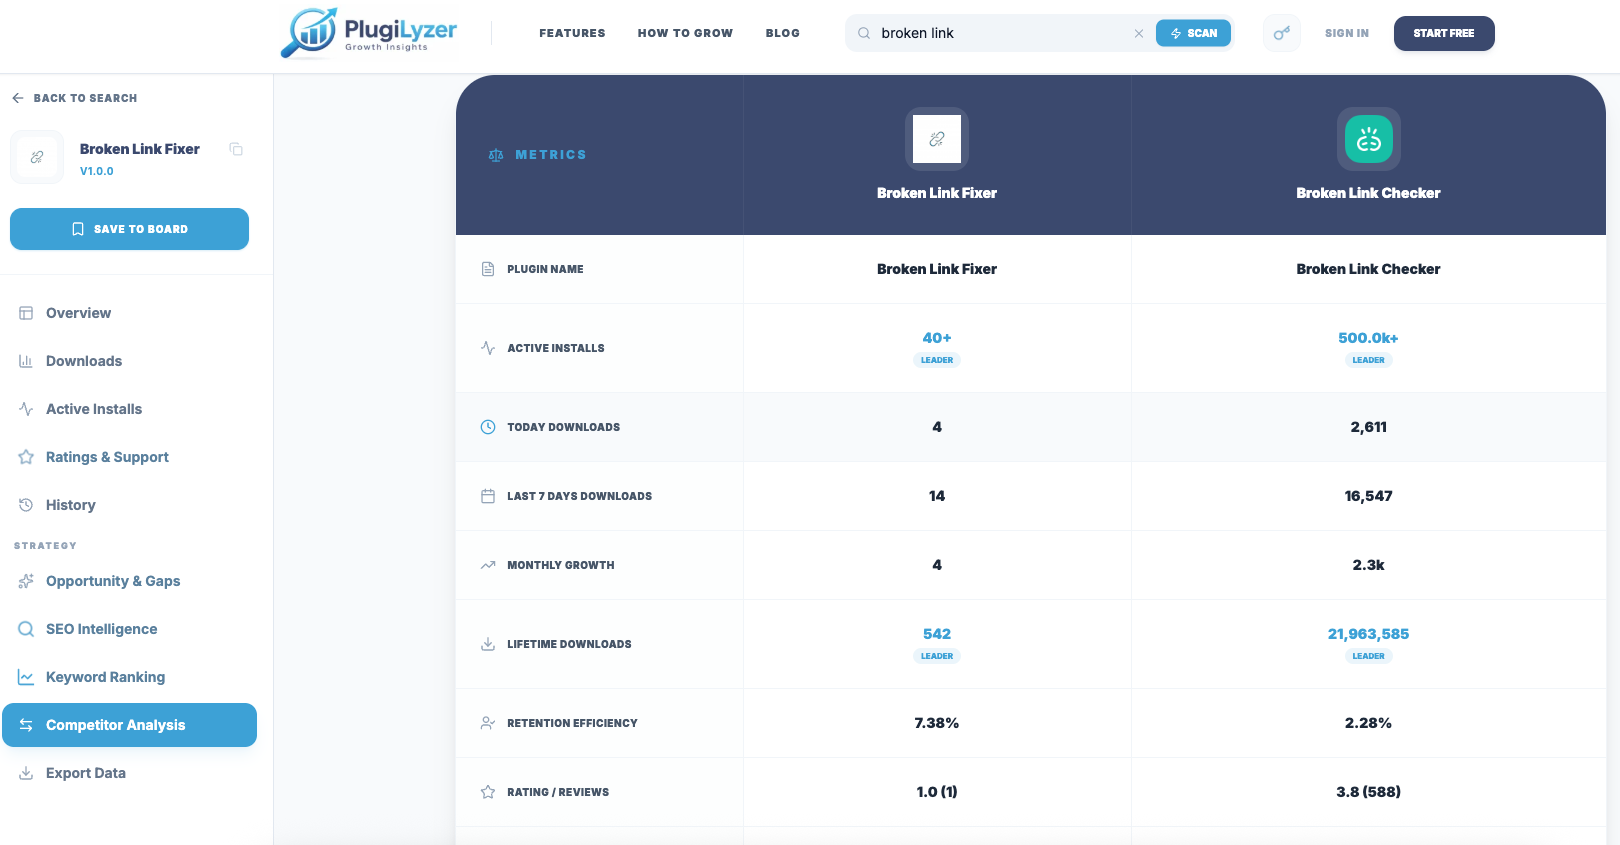
Task: Click the Plugin Name document icon
Action: [488, 269]
